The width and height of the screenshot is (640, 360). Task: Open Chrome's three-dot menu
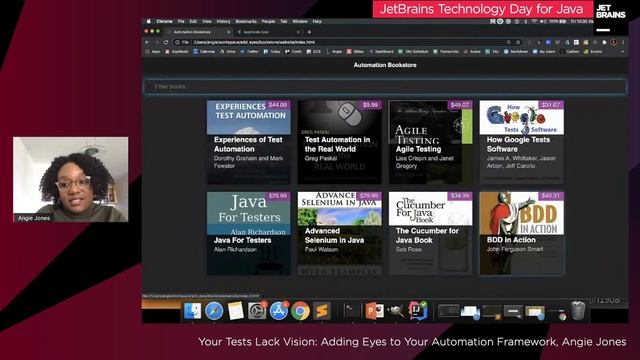coord(623,42)
